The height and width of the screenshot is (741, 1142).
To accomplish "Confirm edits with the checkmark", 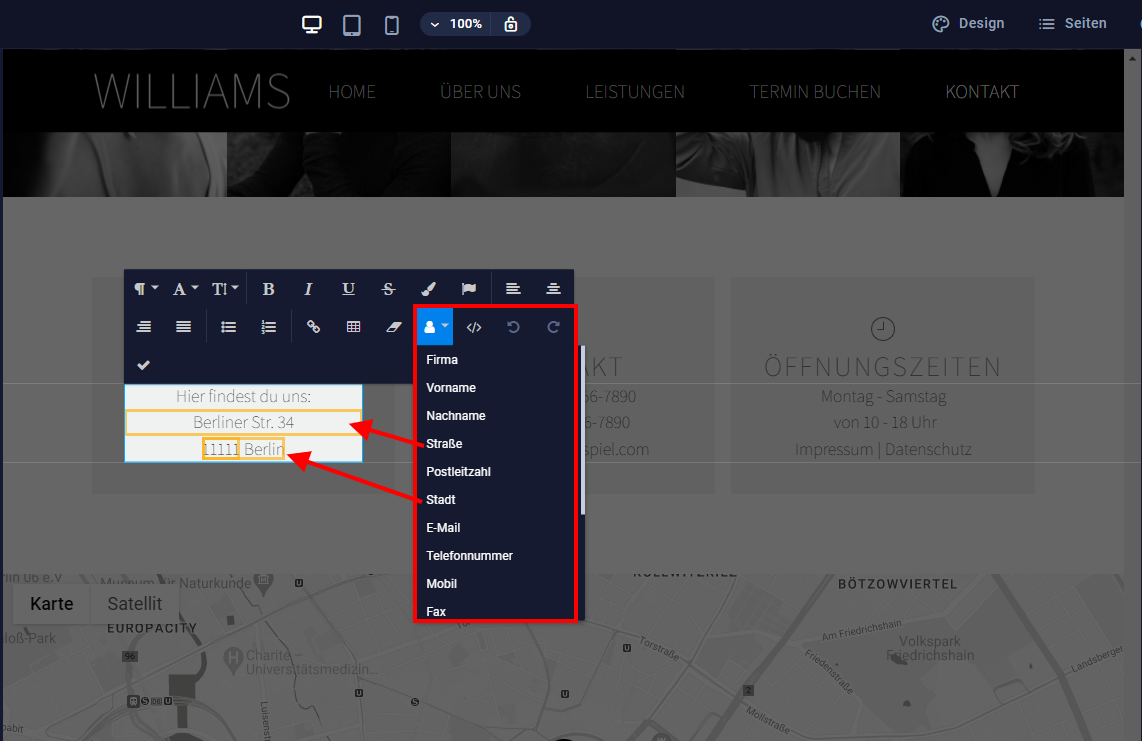I will click(x=143, y=365).
